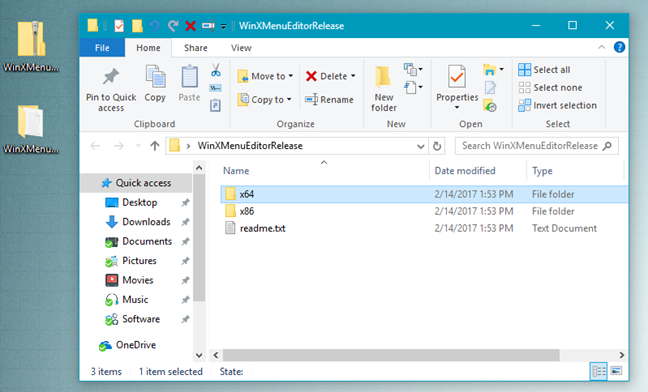Click the Edit icon in the Open group
The image size is (648, 392).
(x=490, y=88)
